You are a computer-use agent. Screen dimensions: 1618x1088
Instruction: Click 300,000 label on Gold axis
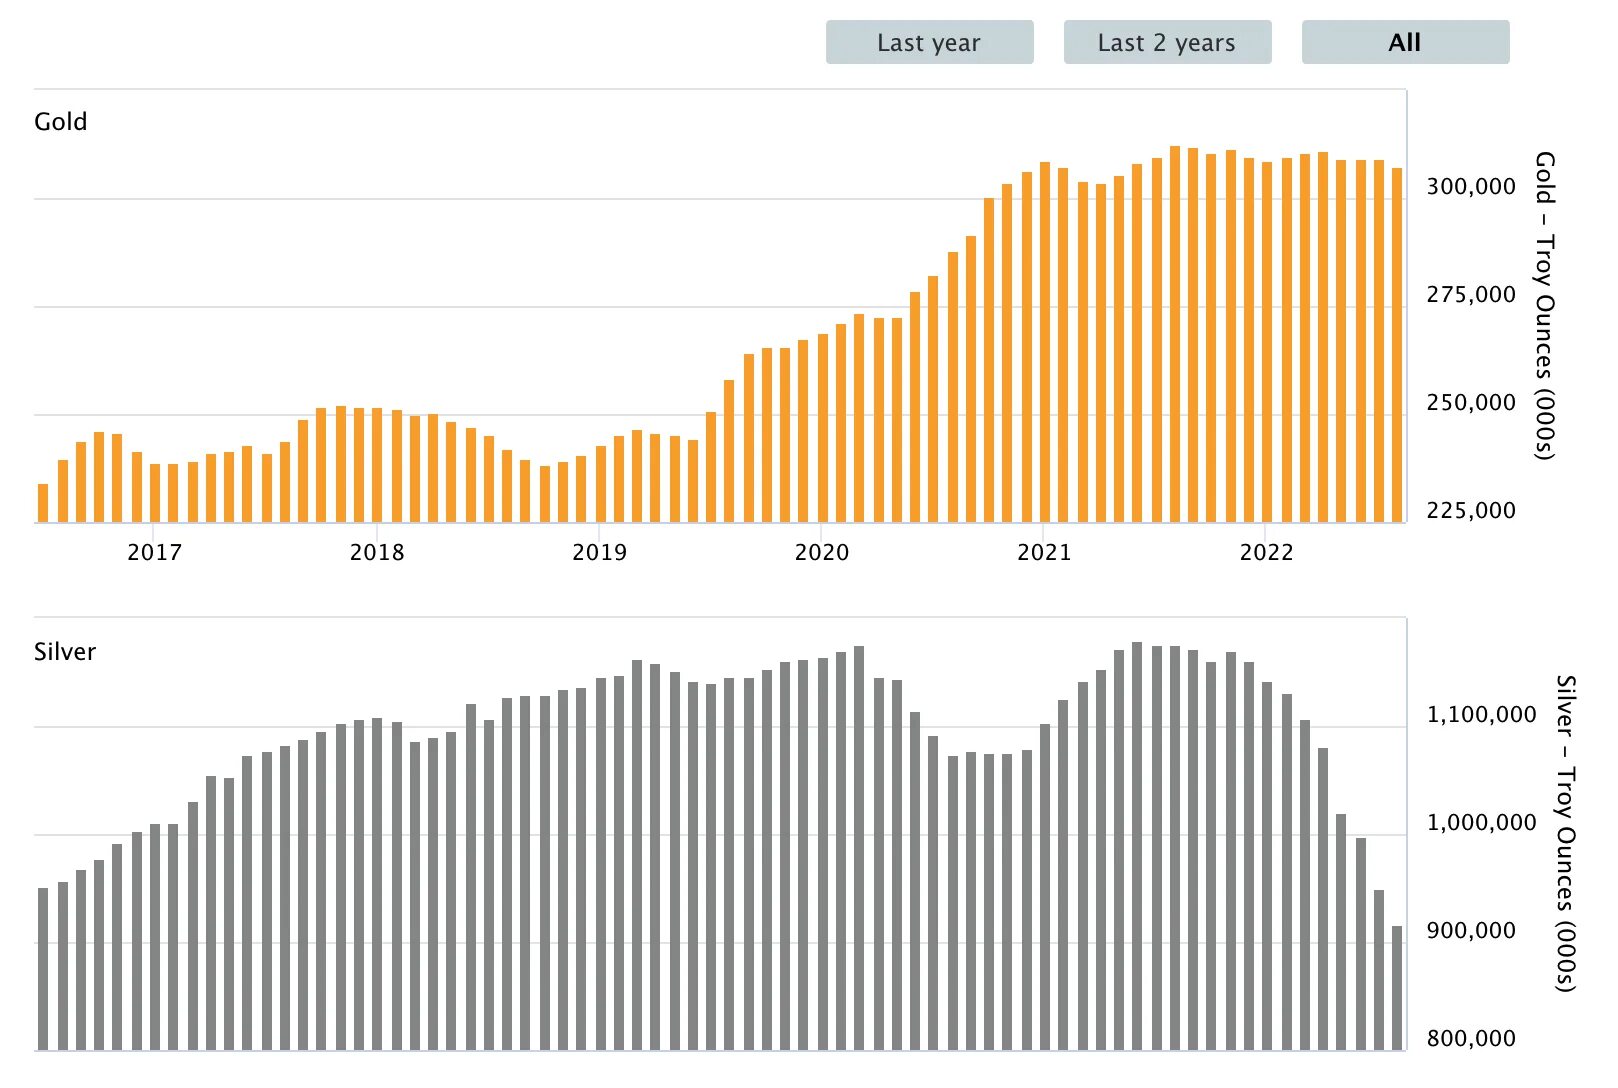(x=1471, y=187)
